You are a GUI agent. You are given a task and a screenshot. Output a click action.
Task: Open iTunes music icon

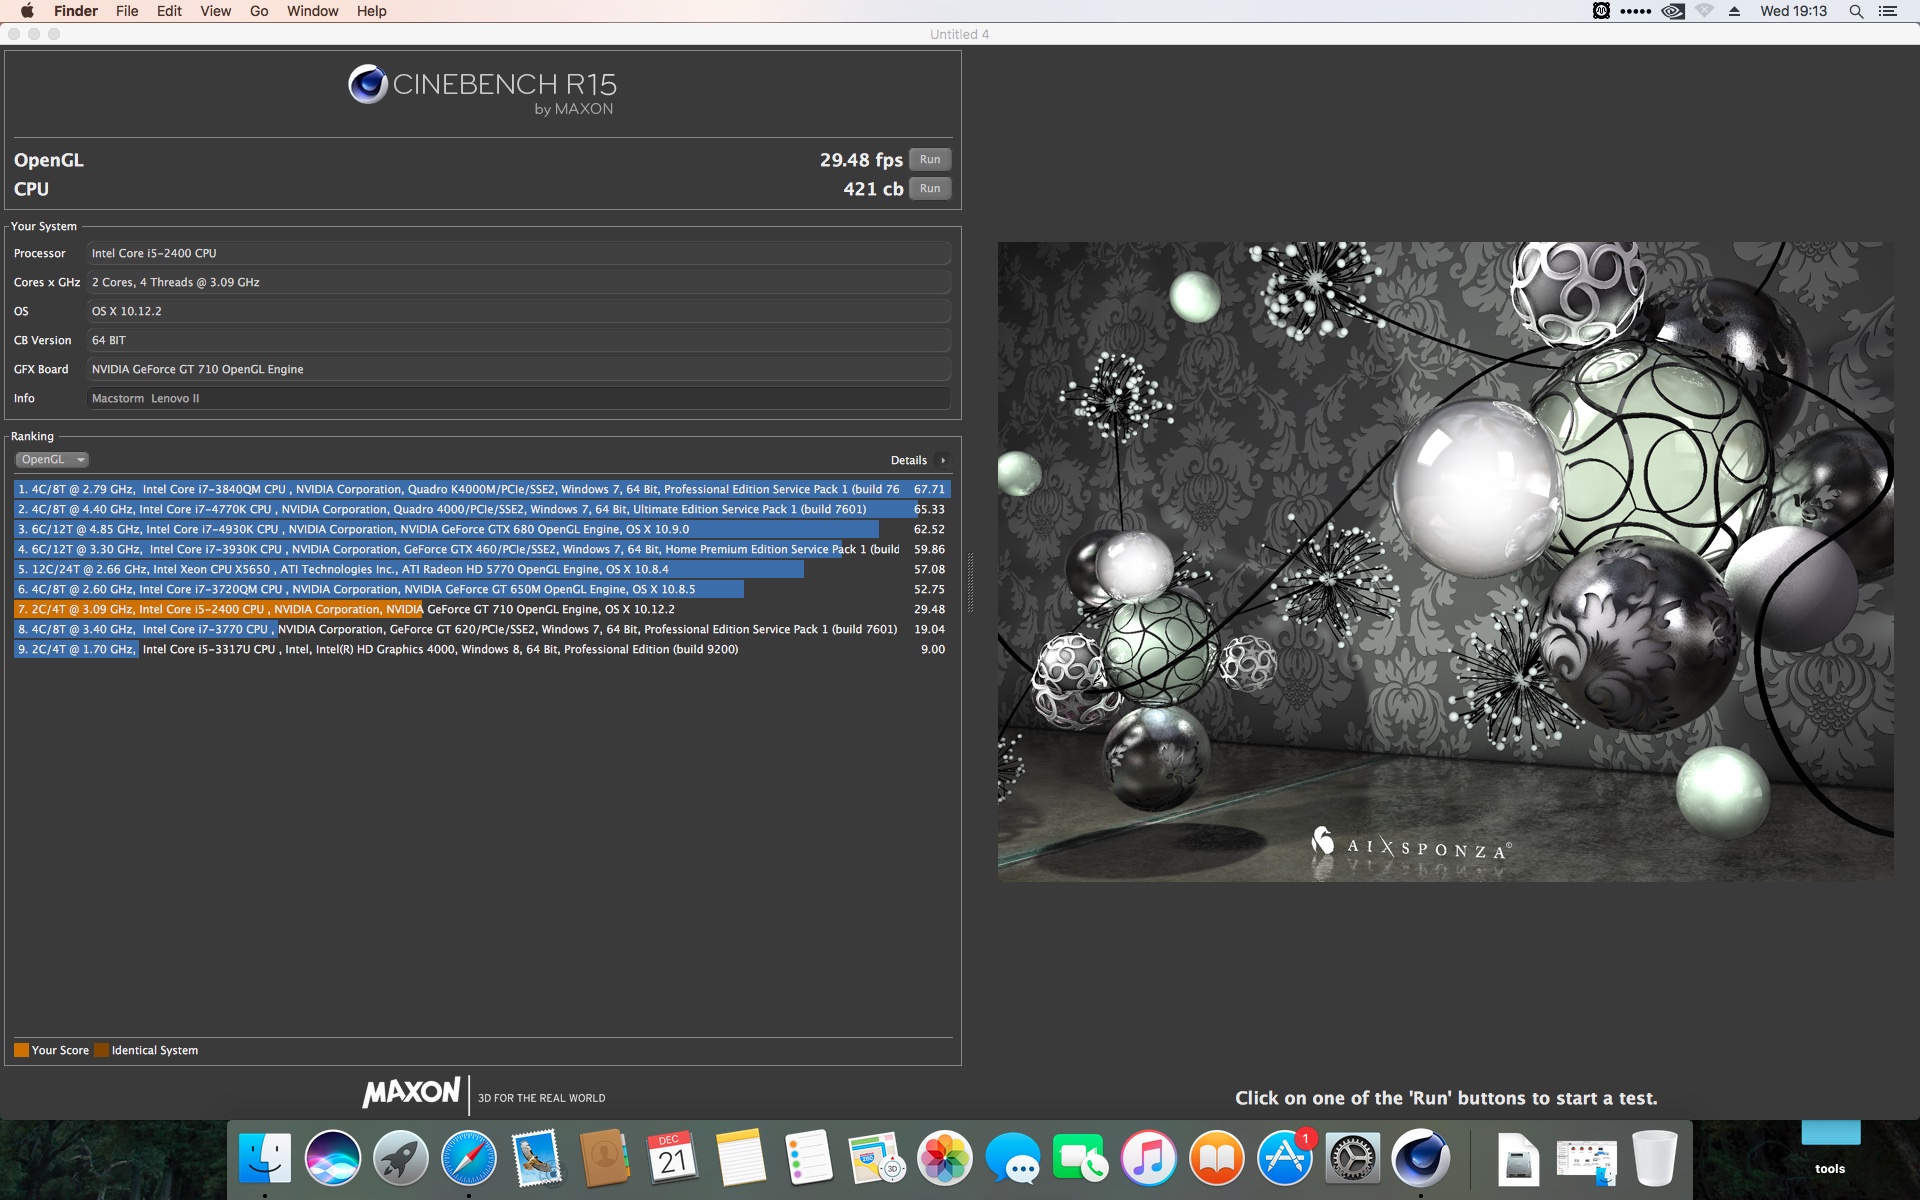coord(1148,1158)
